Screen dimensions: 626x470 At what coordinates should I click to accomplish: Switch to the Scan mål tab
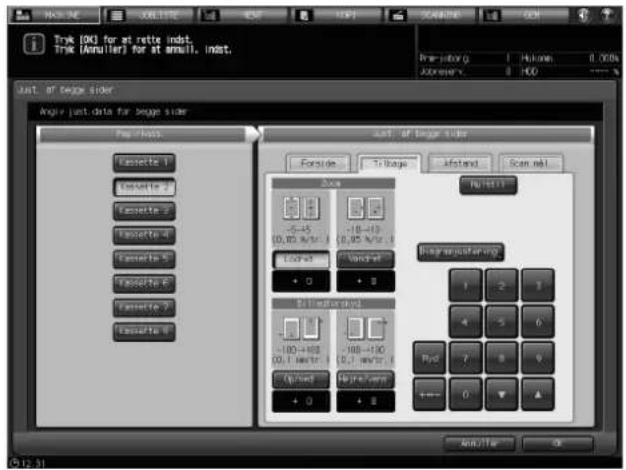(x=531, y=164)
